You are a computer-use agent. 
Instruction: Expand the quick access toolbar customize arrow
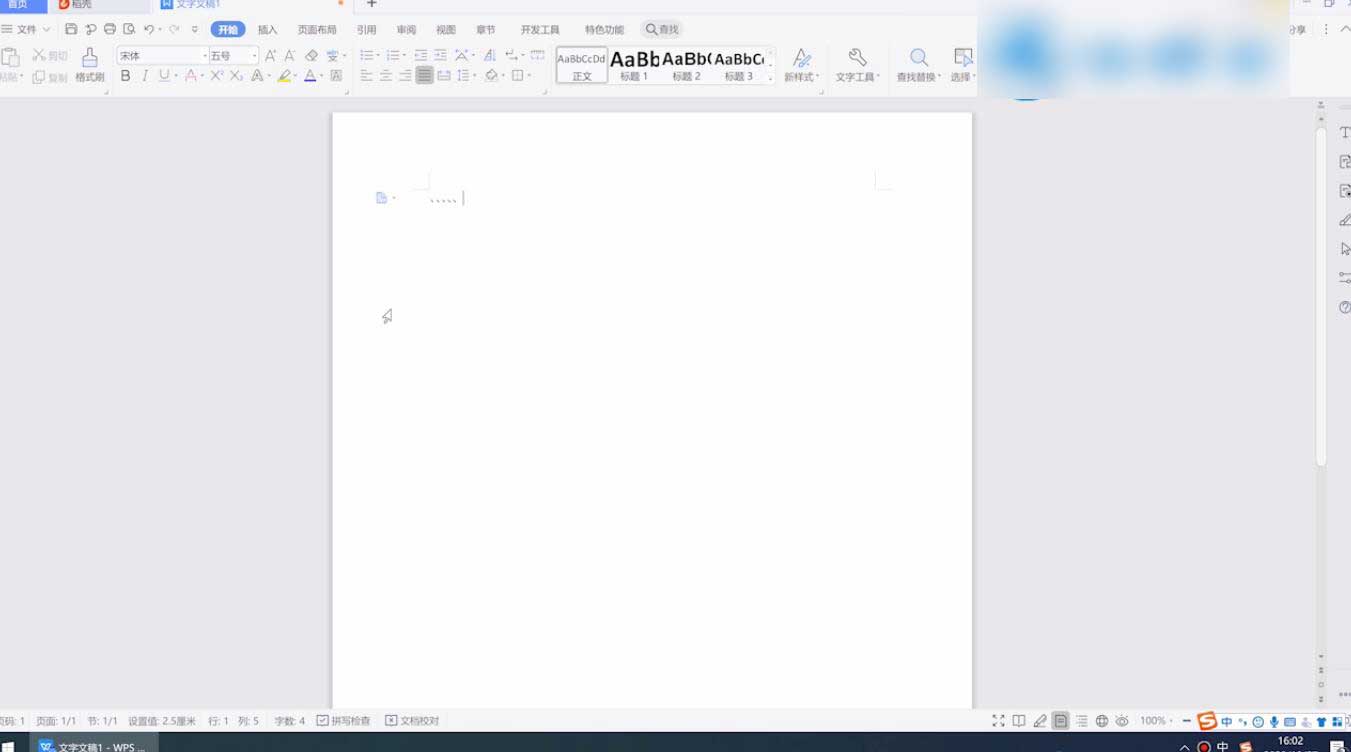(x=195, y=30)
